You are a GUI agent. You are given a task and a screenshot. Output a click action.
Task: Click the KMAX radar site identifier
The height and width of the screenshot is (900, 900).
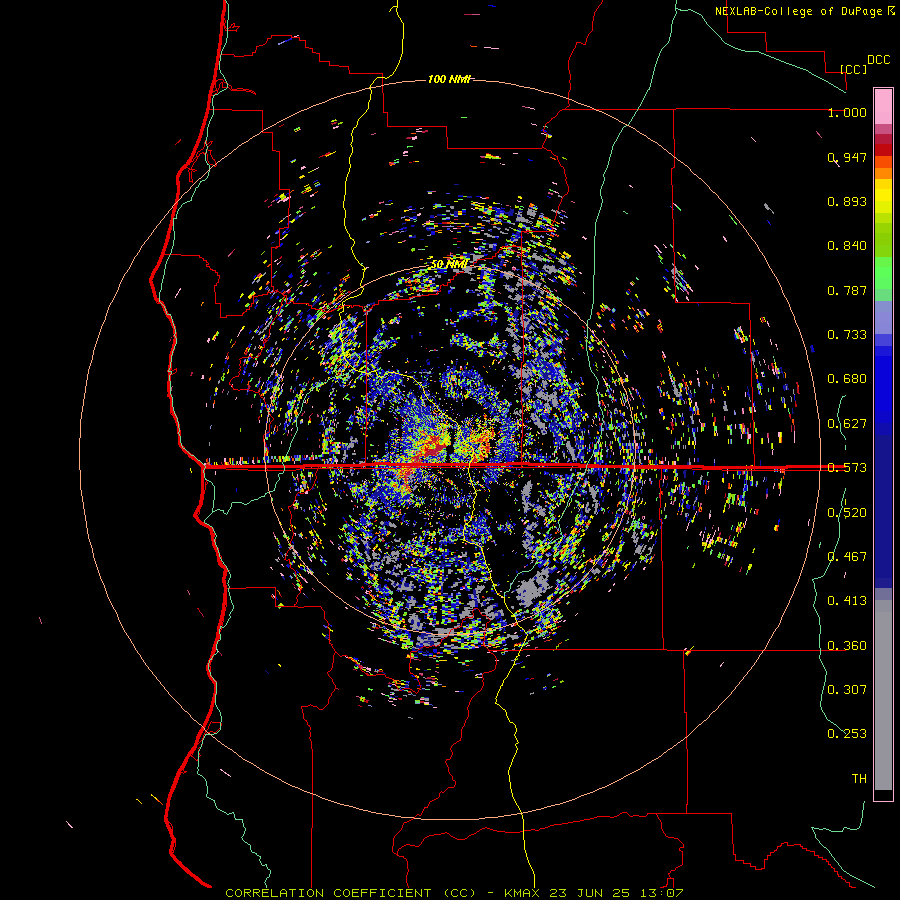tap(521, 893)
